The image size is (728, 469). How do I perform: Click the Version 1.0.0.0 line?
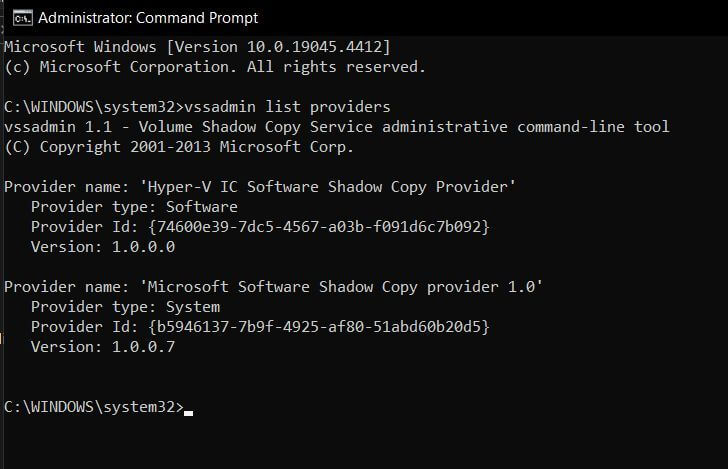[x=103, y=247]
